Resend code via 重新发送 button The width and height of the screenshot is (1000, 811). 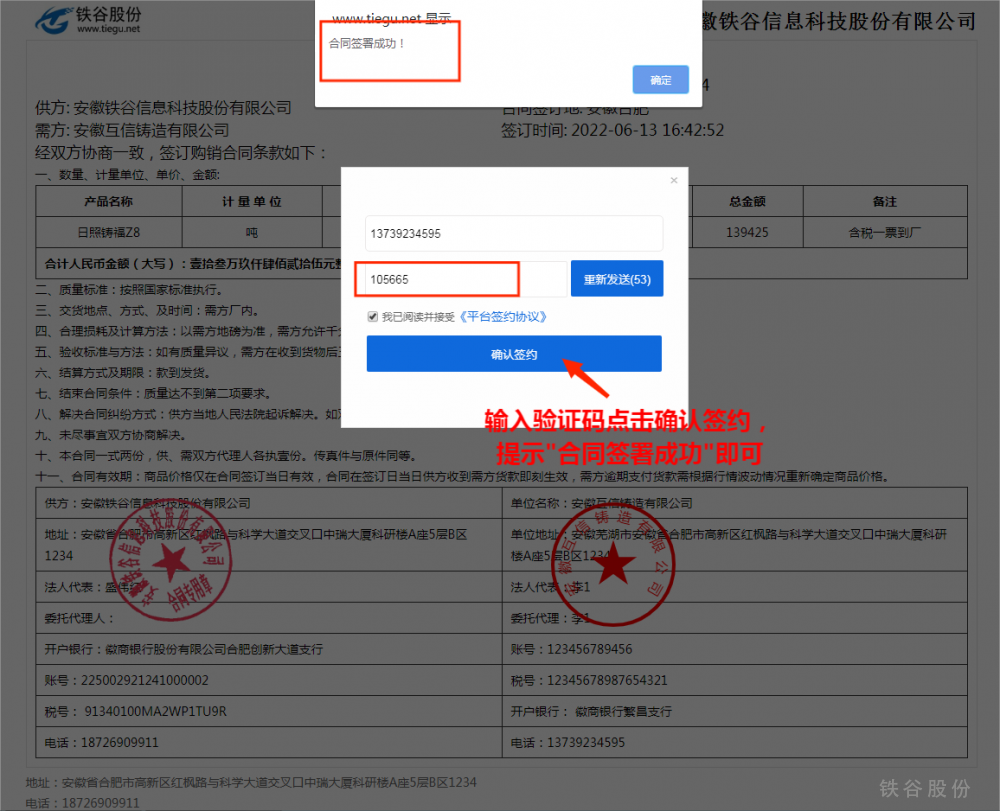click(x=616, y=280)
